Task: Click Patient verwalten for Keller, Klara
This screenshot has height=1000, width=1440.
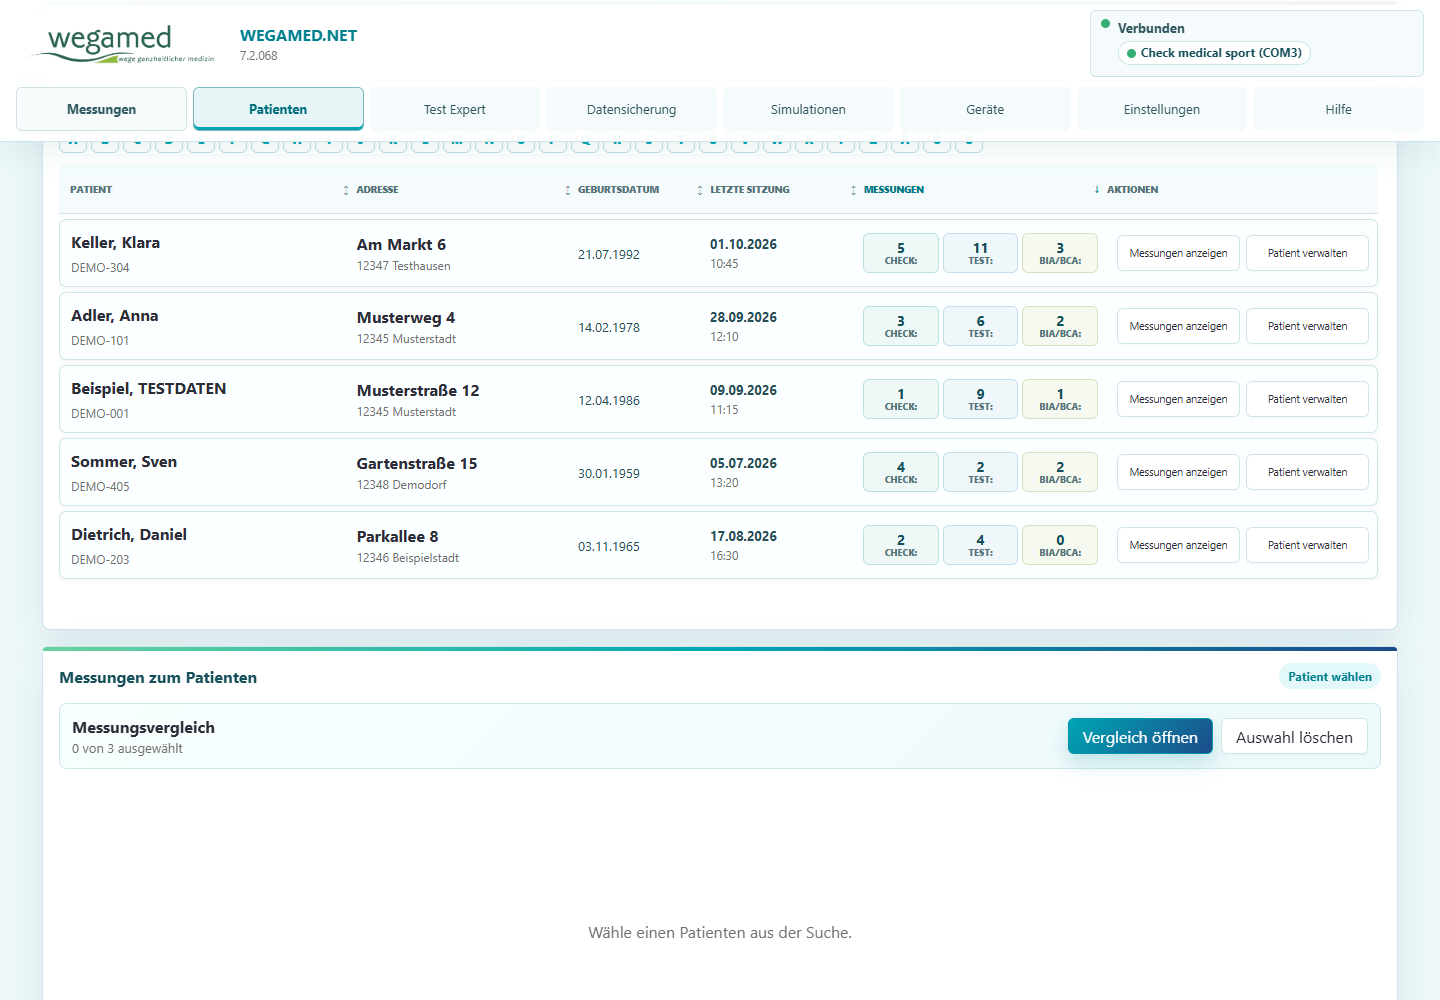Action: (x=1307, y=253)
